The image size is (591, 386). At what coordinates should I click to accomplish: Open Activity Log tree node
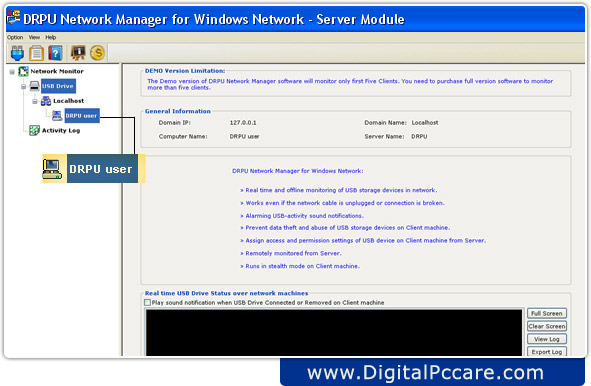[61, 130]
